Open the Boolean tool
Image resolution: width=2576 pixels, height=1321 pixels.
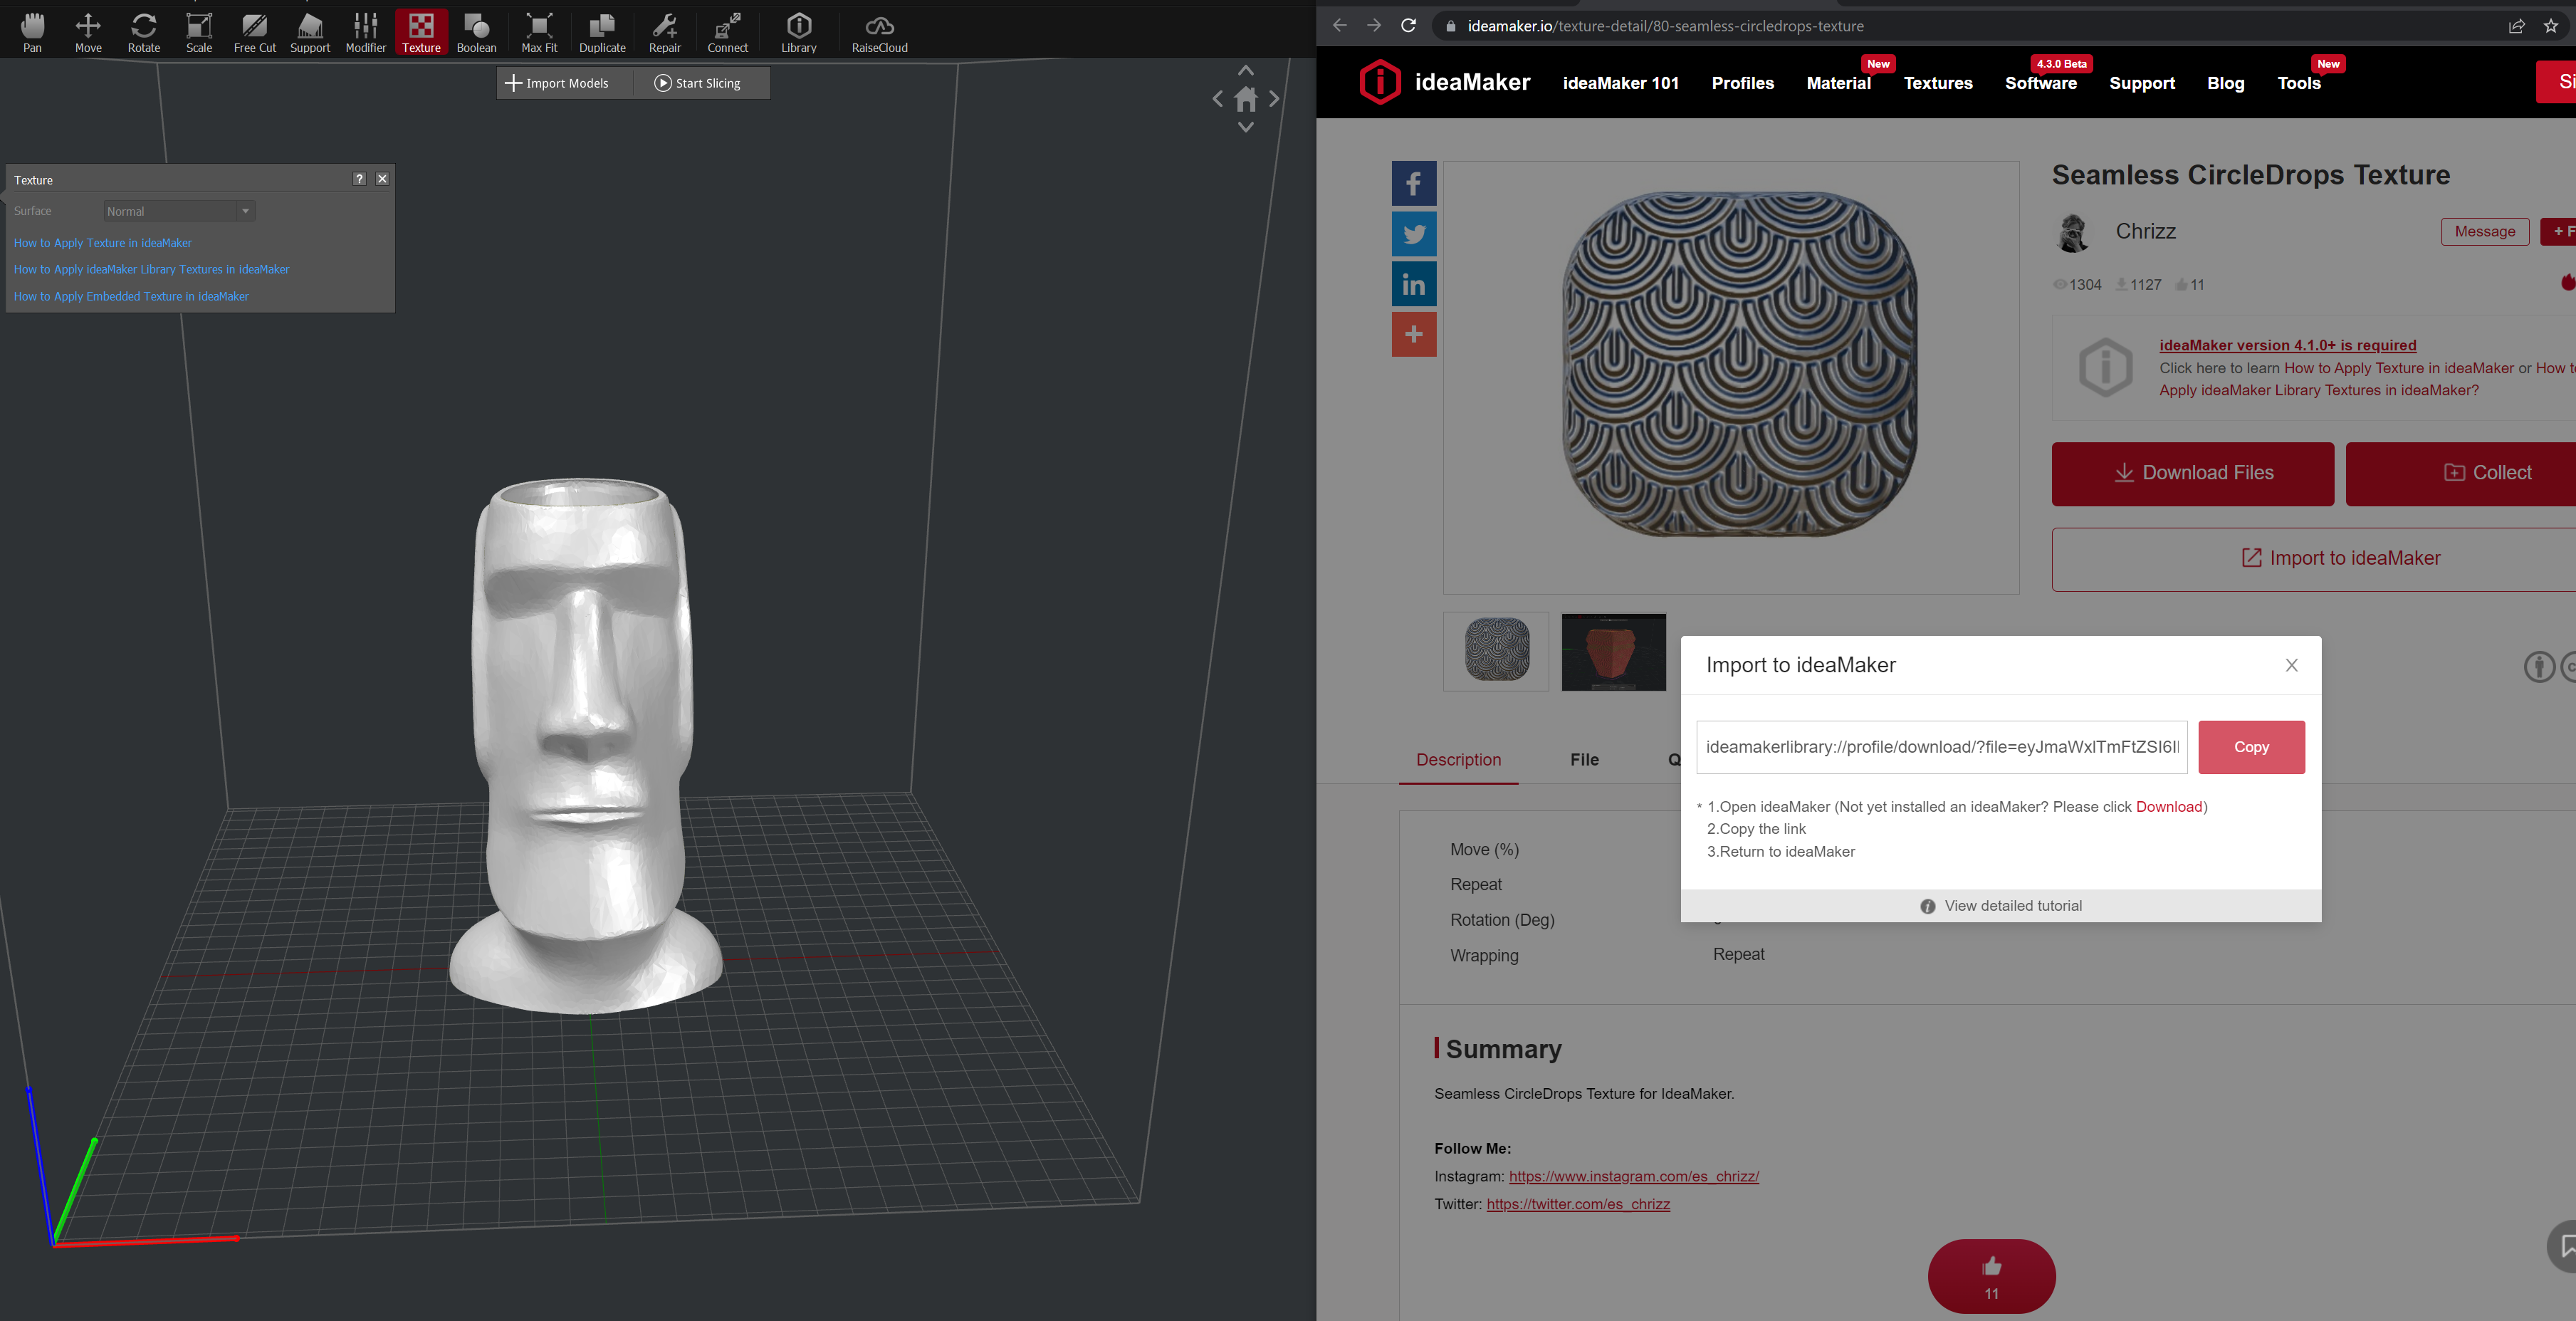pos(477,33)
